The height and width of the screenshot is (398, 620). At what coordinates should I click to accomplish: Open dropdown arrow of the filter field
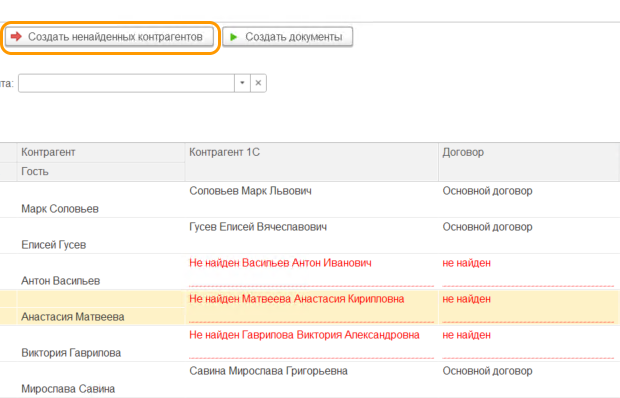tap(242, 83)
